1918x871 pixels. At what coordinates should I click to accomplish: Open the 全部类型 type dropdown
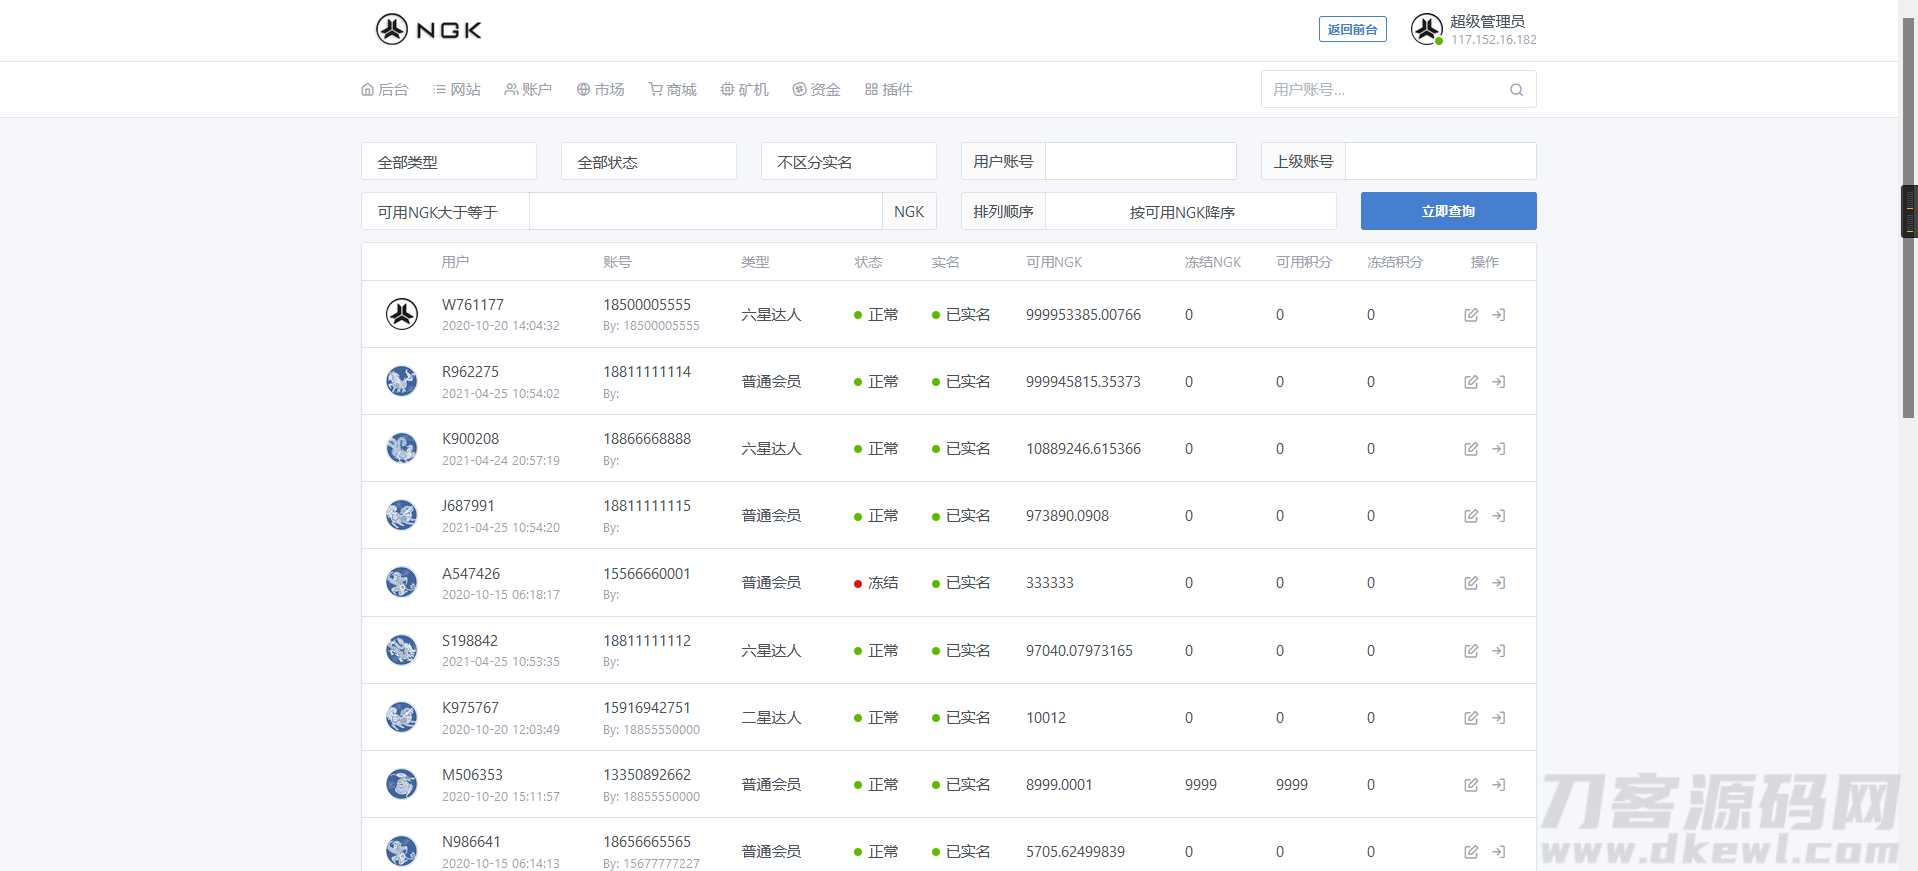click(448, 162)
